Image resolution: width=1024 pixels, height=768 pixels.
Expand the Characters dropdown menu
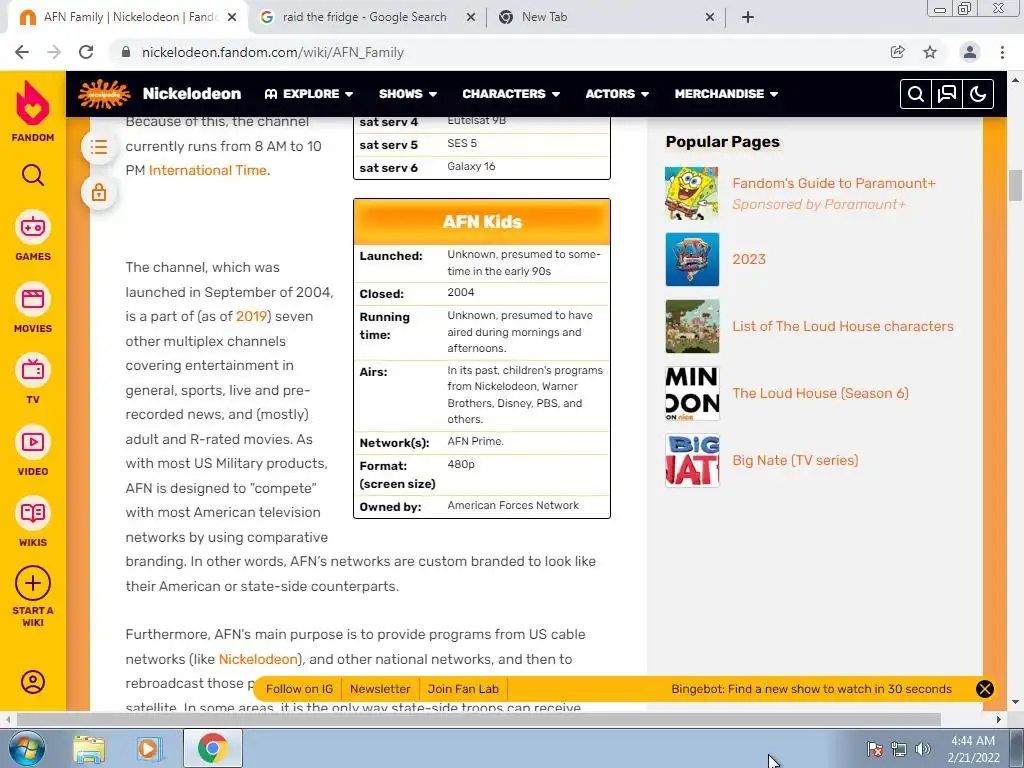(511, 94)
